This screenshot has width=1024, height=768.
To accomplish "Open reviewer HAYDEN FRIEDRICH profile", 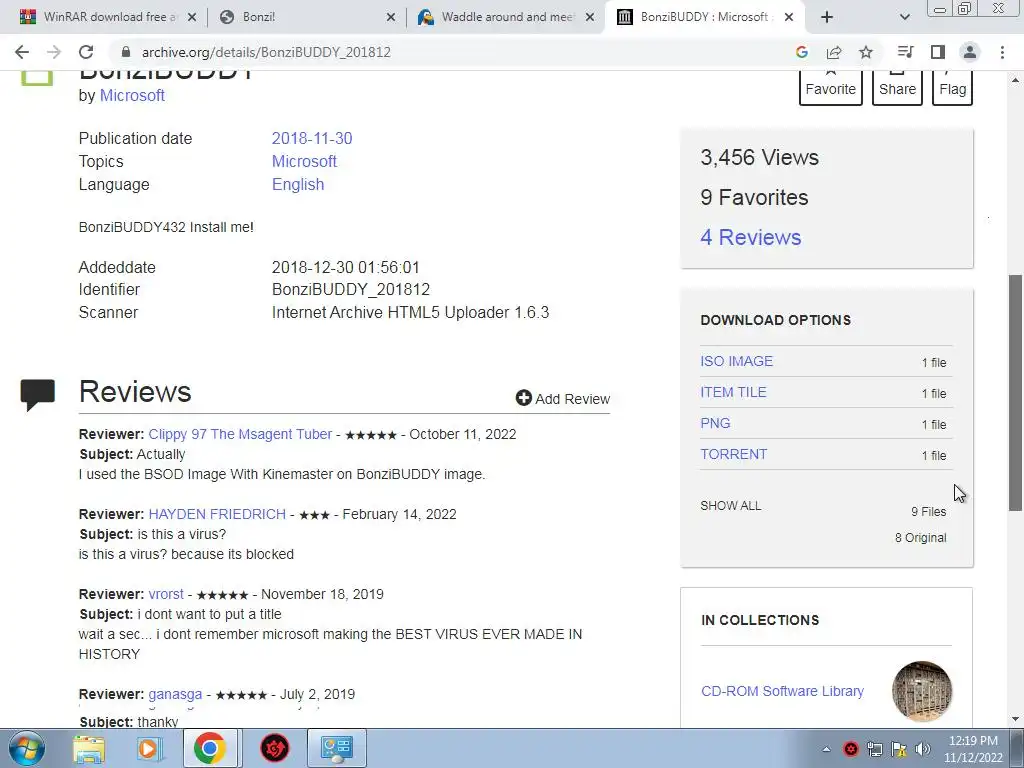I will pos(217,515).
